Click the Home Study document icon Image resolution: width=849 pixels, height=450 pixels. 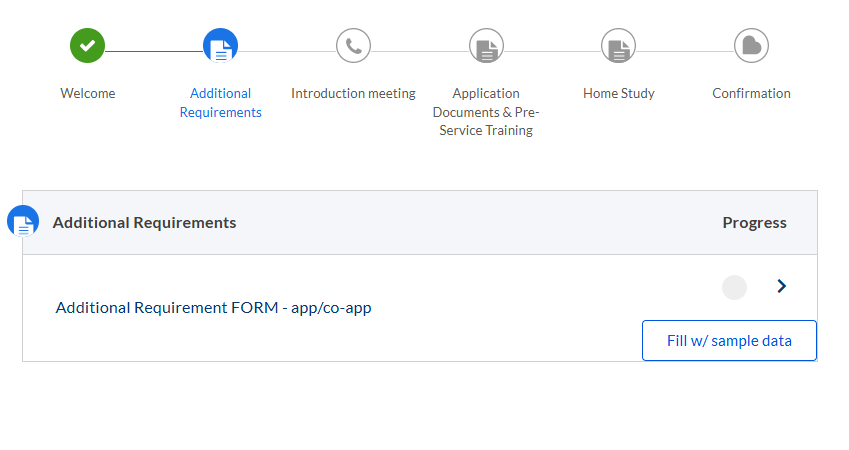coord(618,45)
